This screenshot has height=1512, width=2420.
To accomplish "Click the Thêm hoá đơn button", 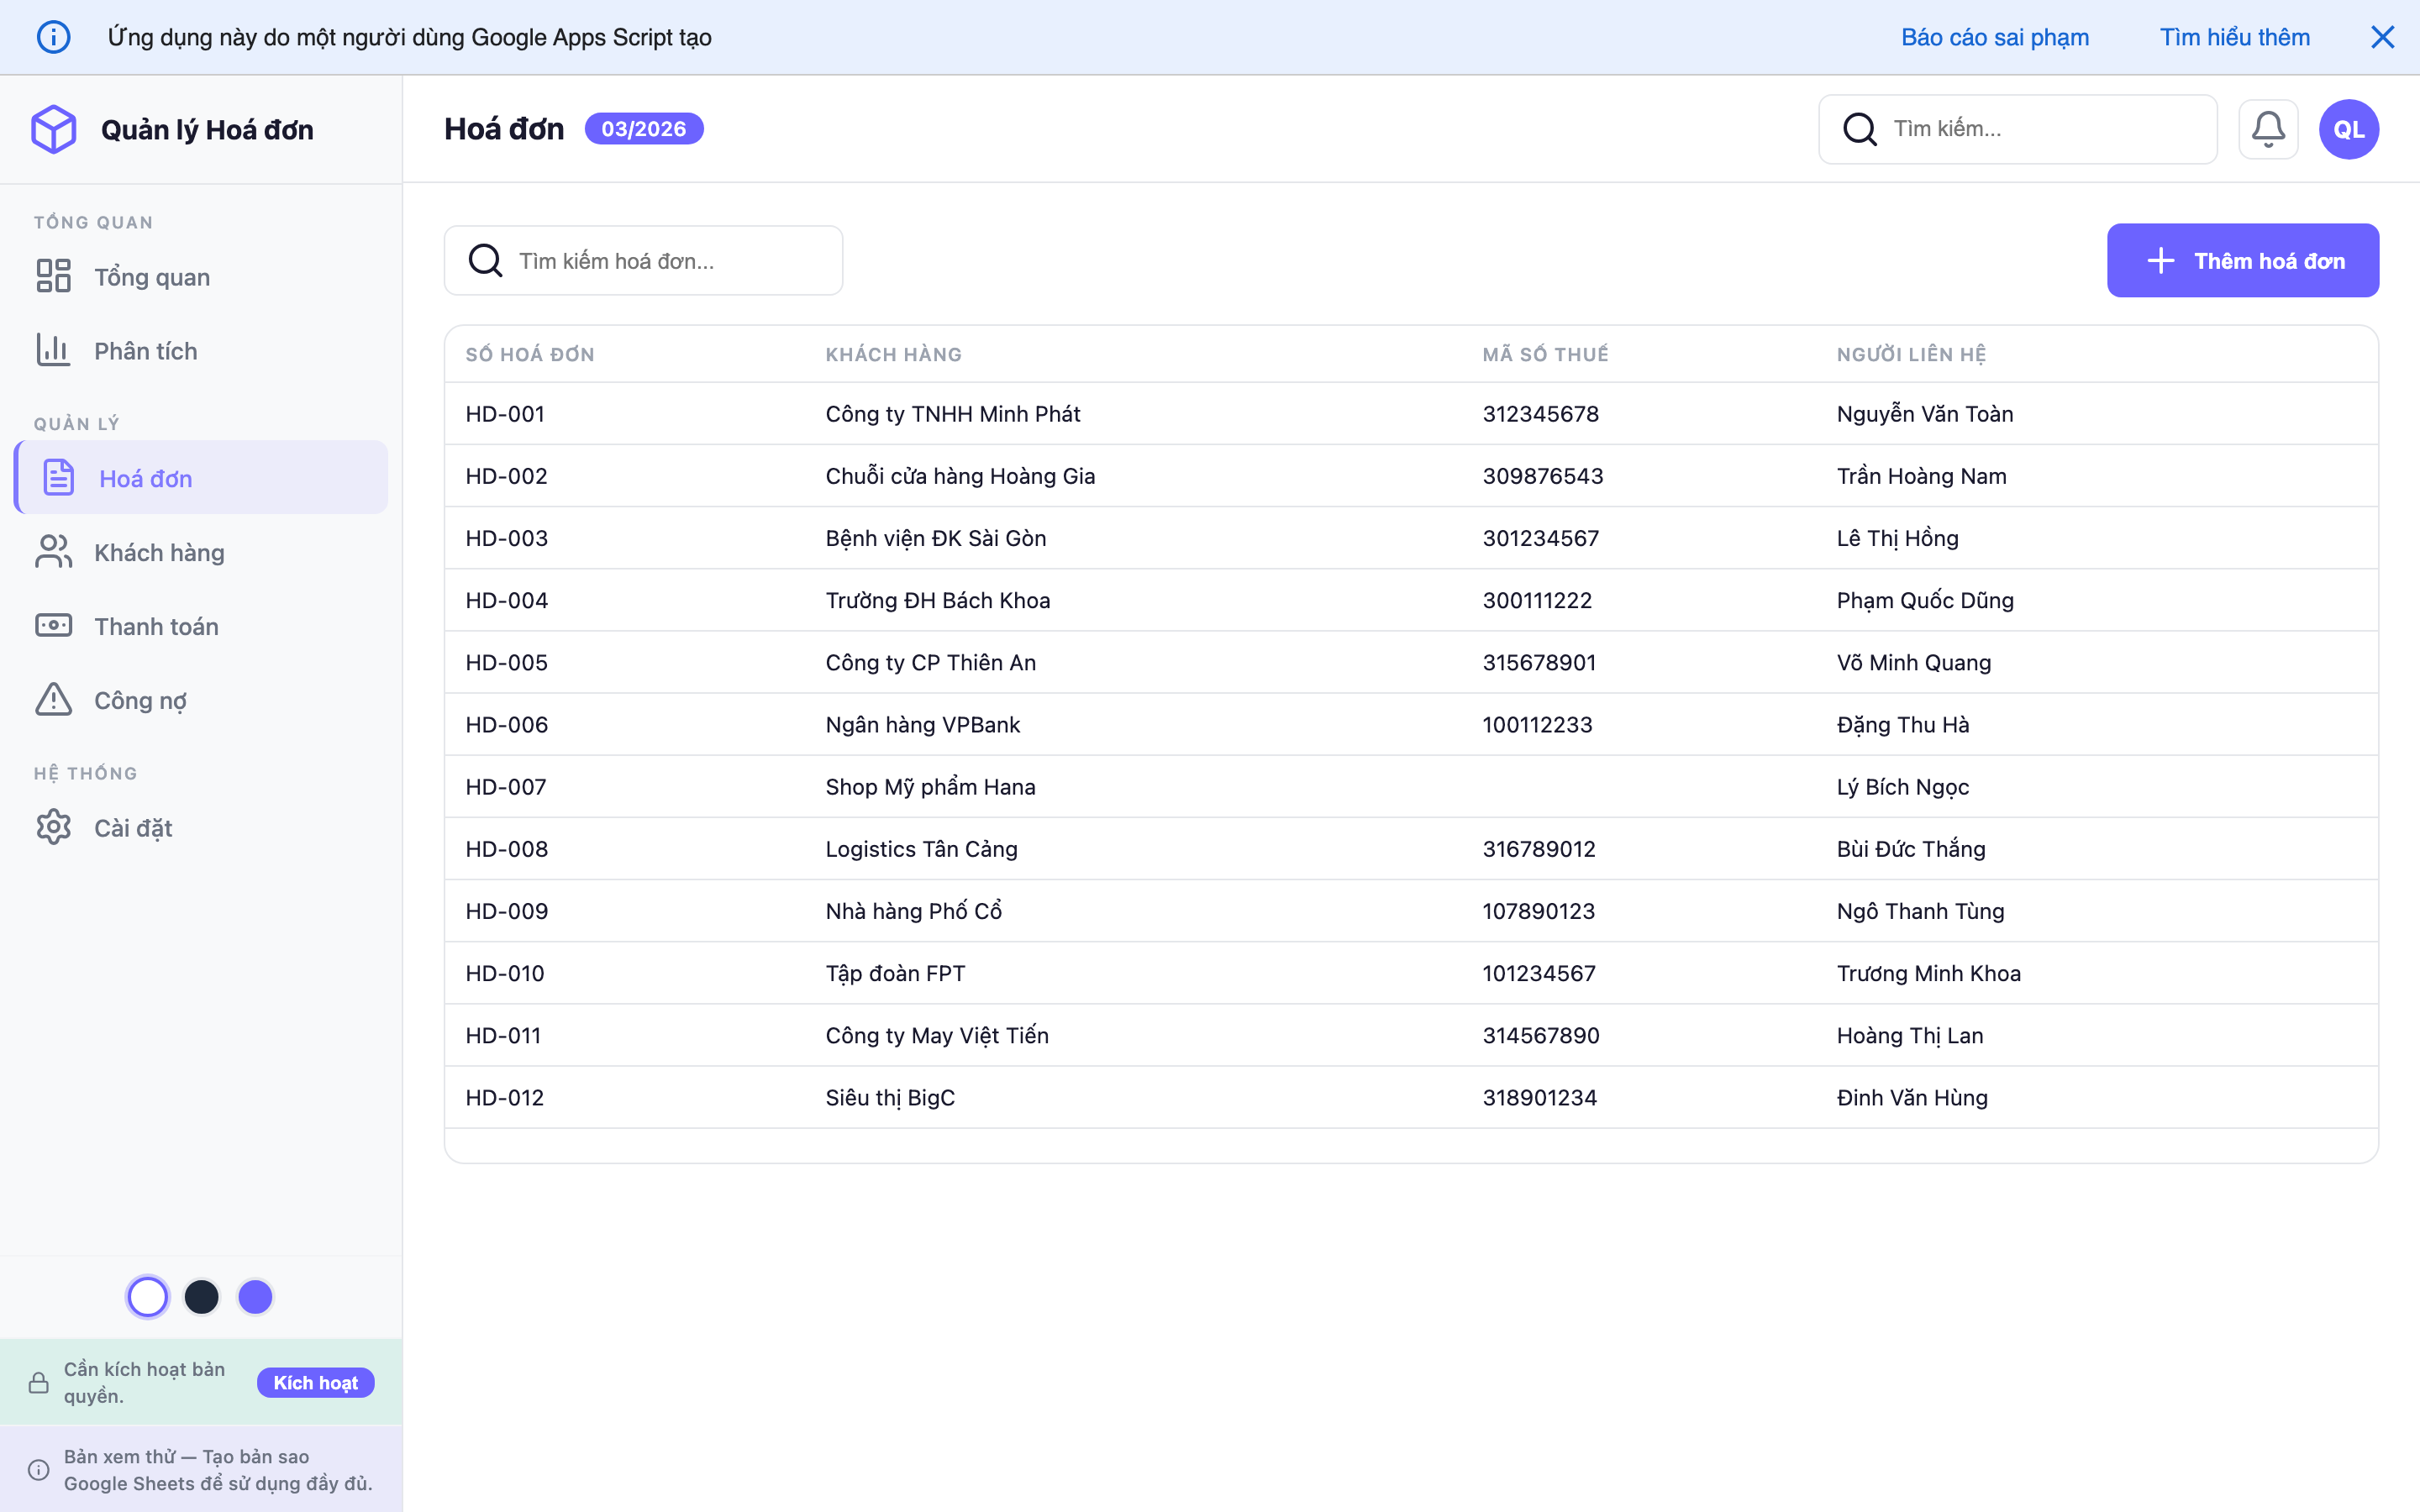I will (x=2243, y=260).
